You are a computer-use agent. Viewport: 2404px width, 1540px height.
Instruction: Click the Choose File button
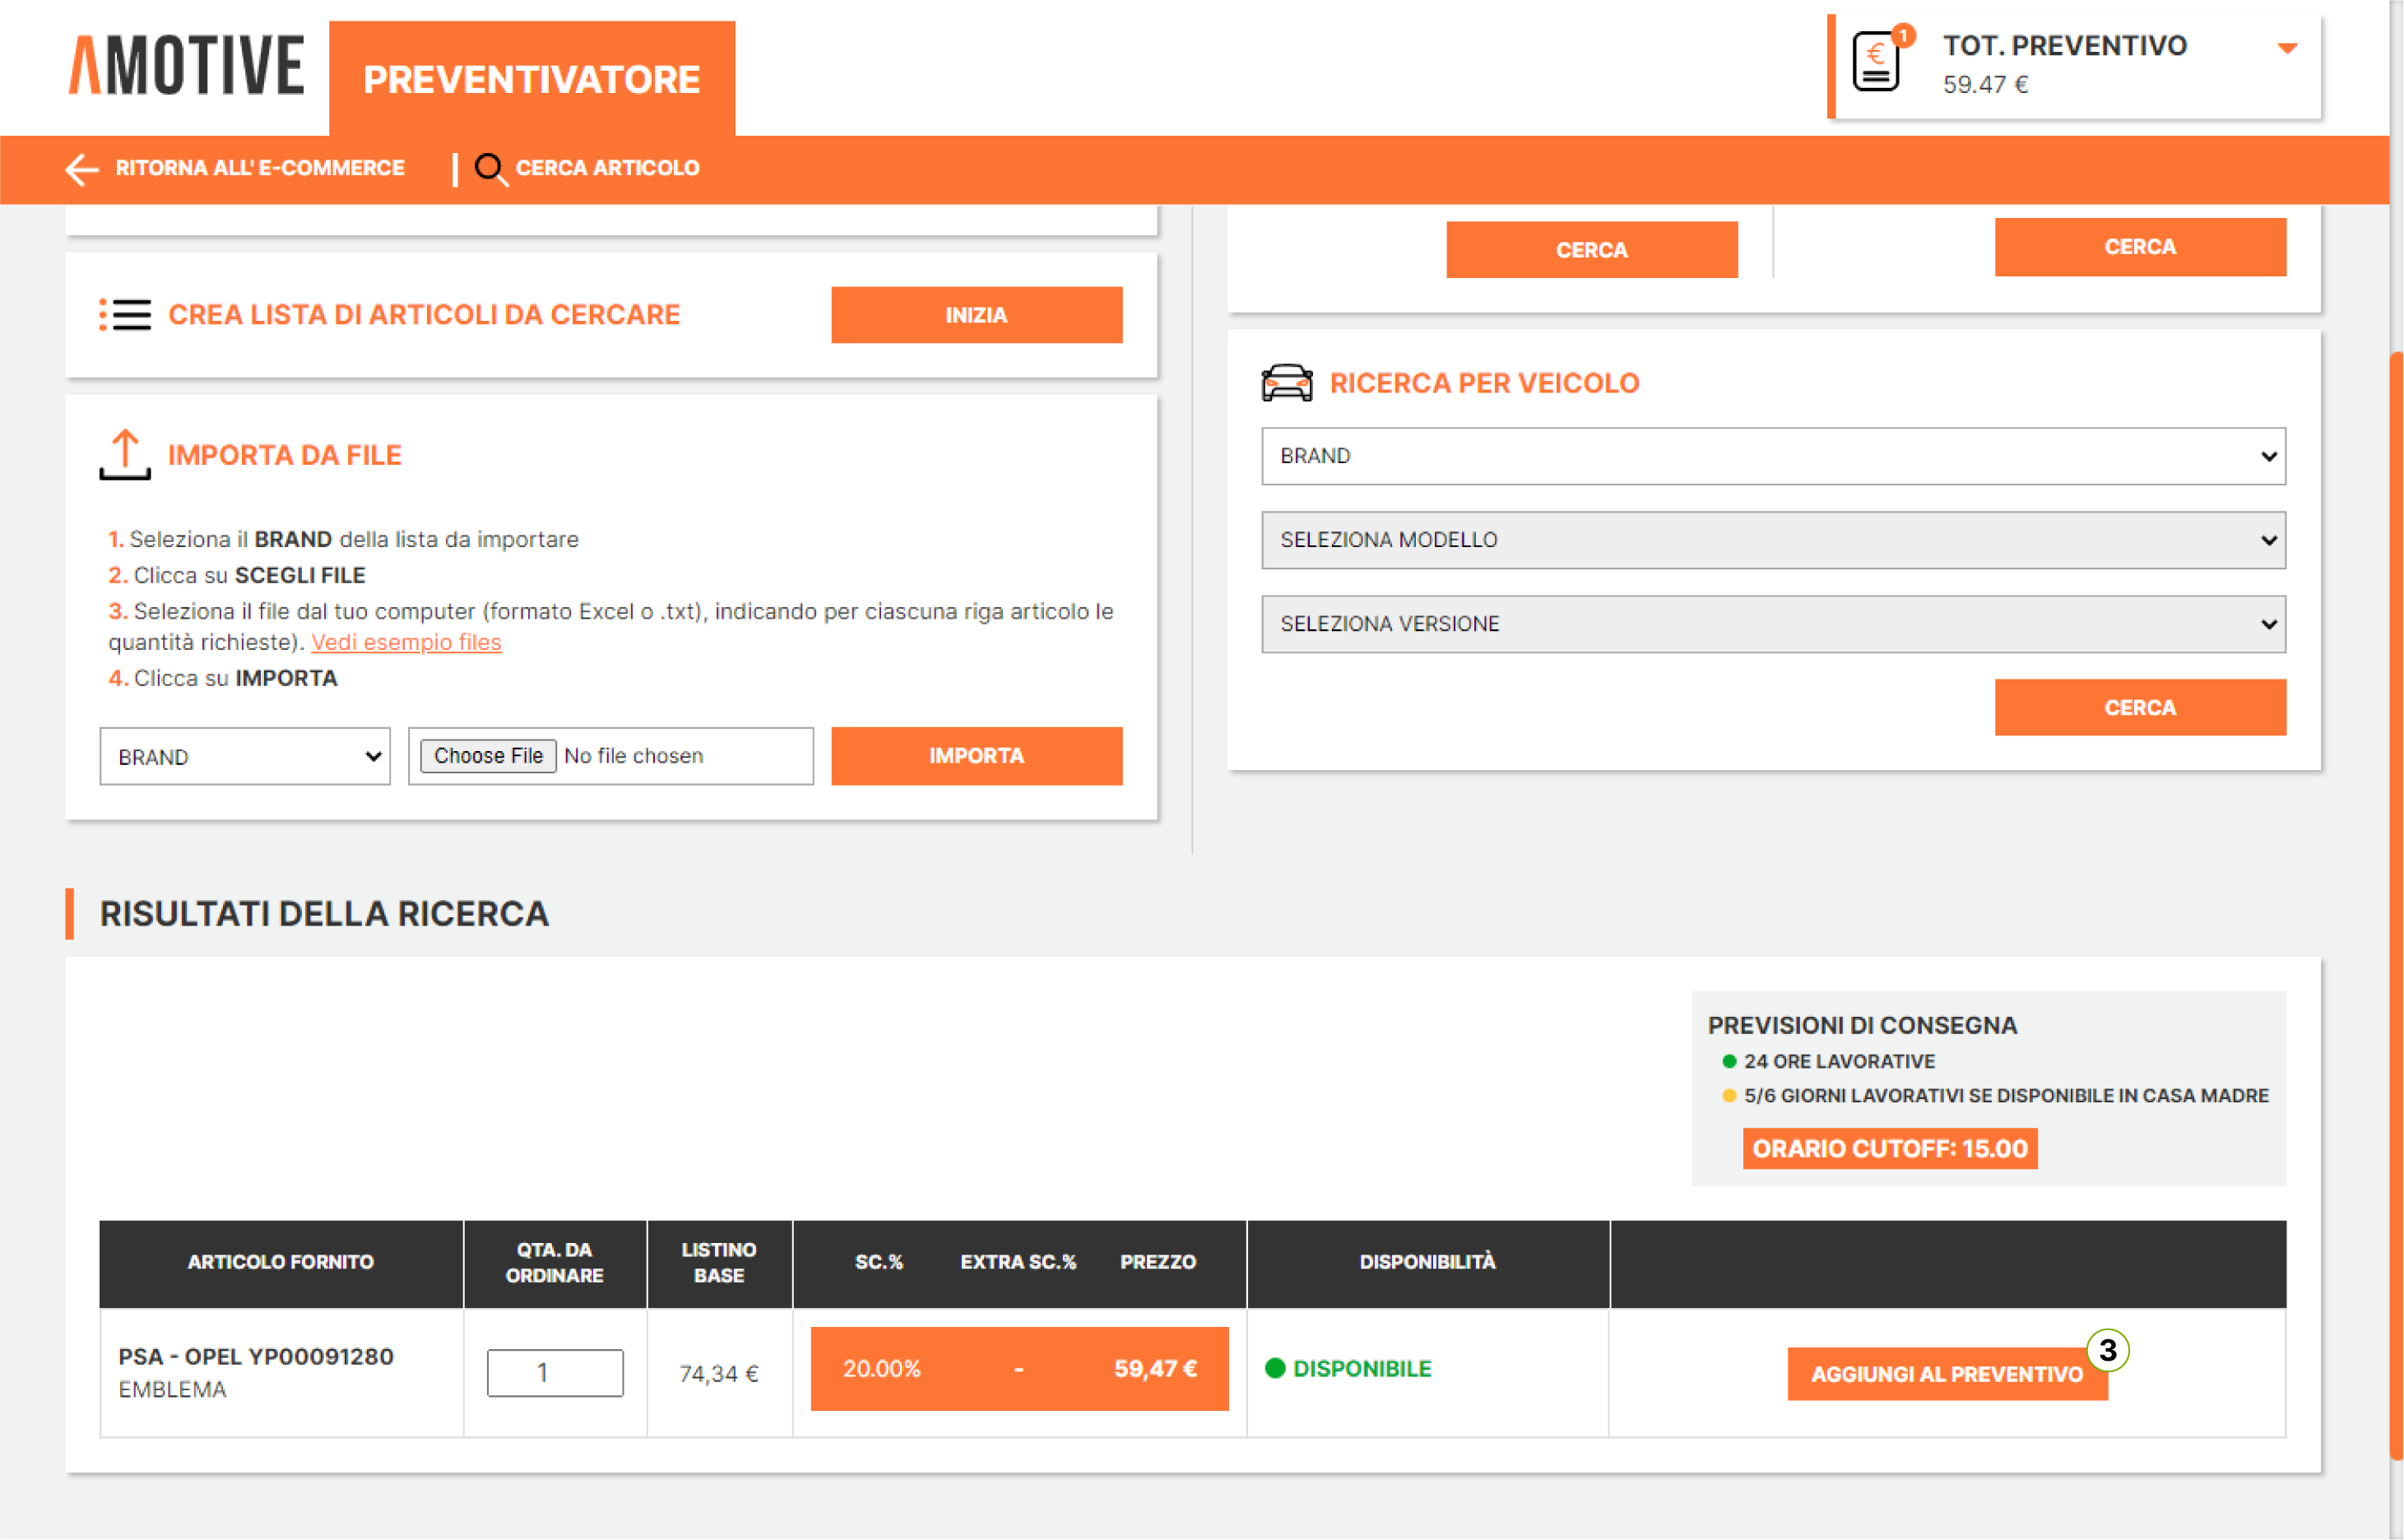click(488, 756)
